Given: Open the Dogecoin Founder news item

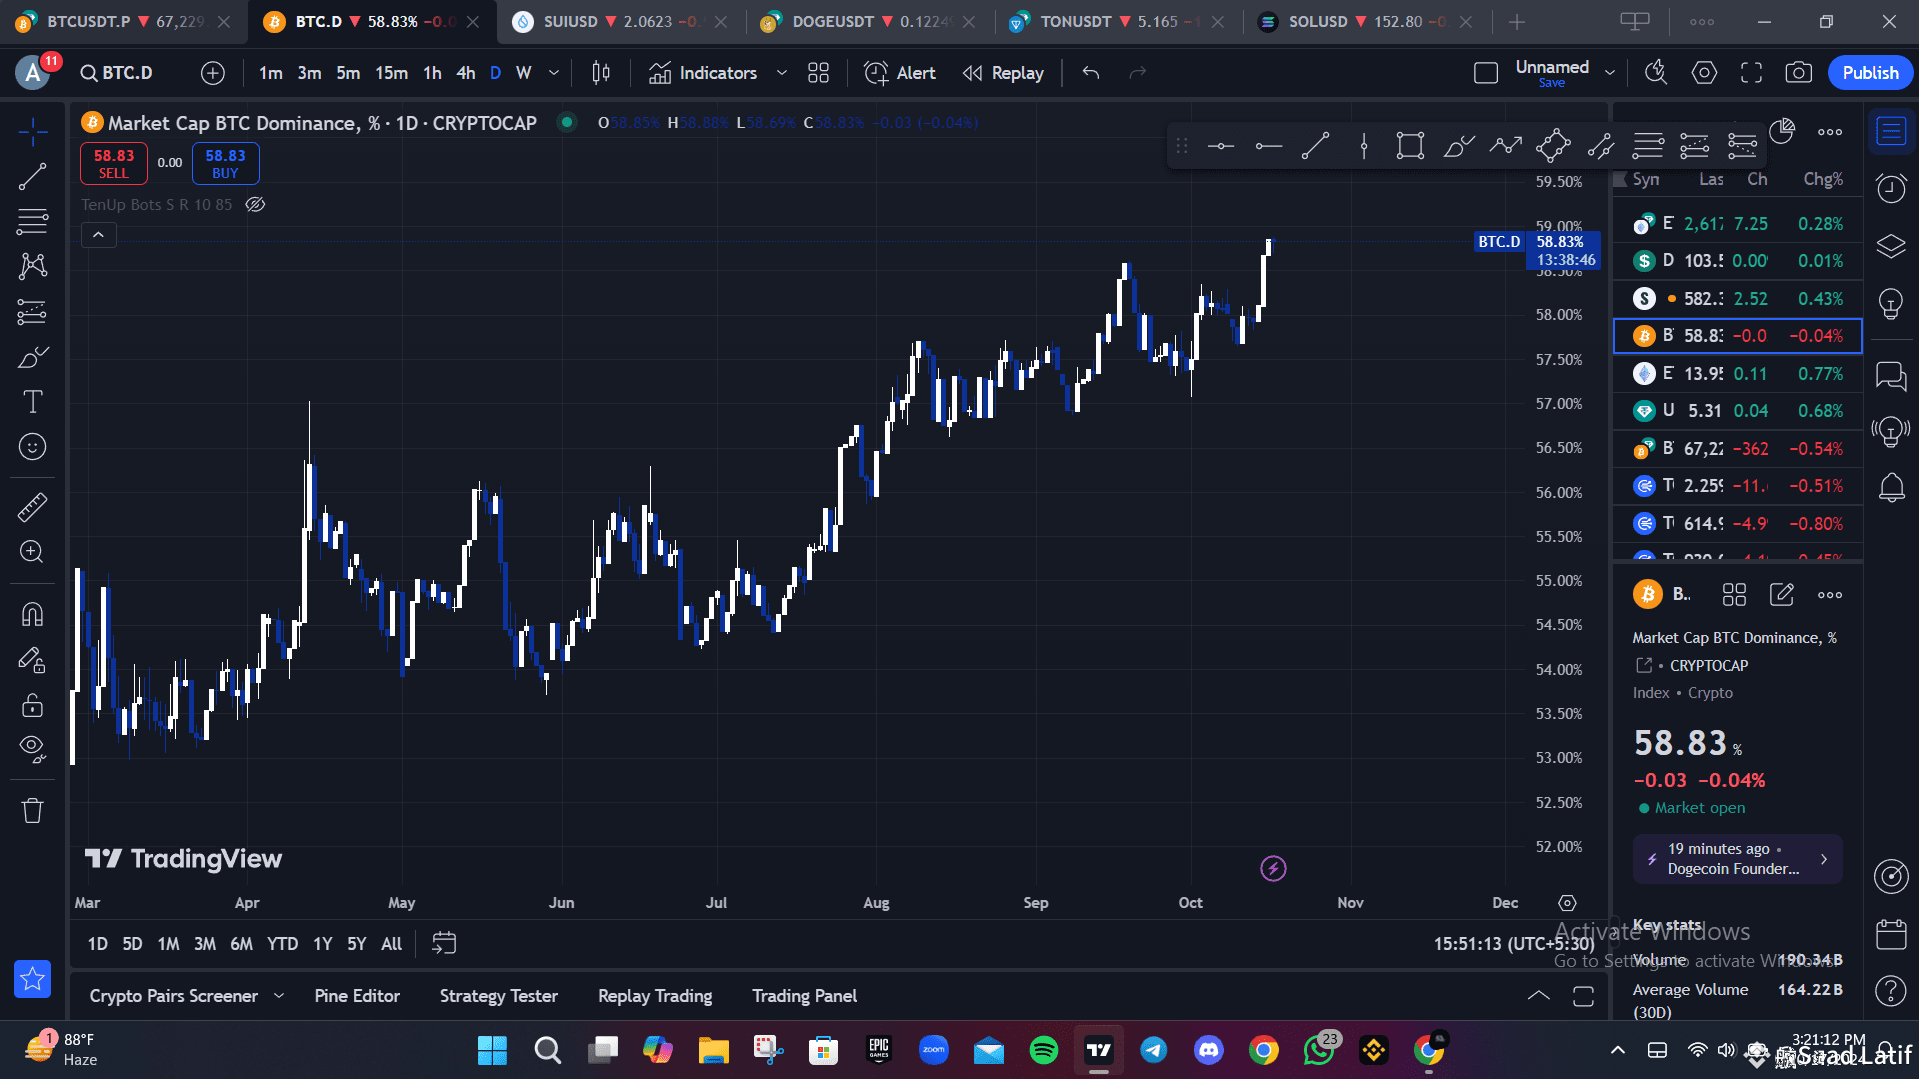Looking at the screenshot, I should [x=1737, y=859].
